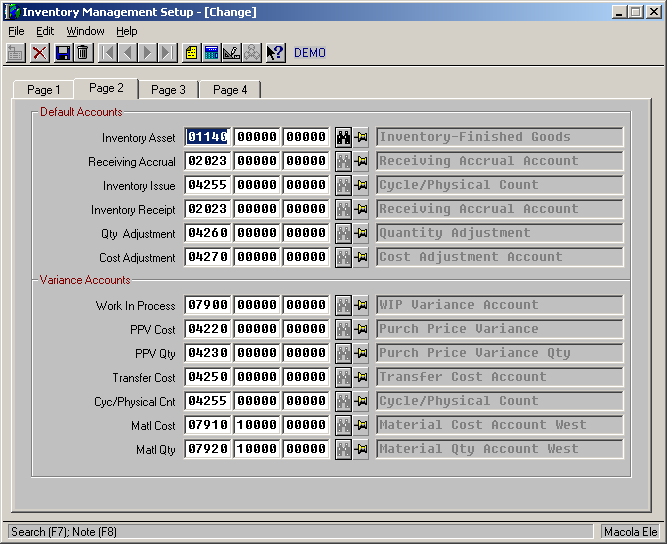Image resolution: width=667 pixels, height=544 pixels.
Task: Click binoculars icon in Transfer Cost row
Action: (x=343, y=377)
